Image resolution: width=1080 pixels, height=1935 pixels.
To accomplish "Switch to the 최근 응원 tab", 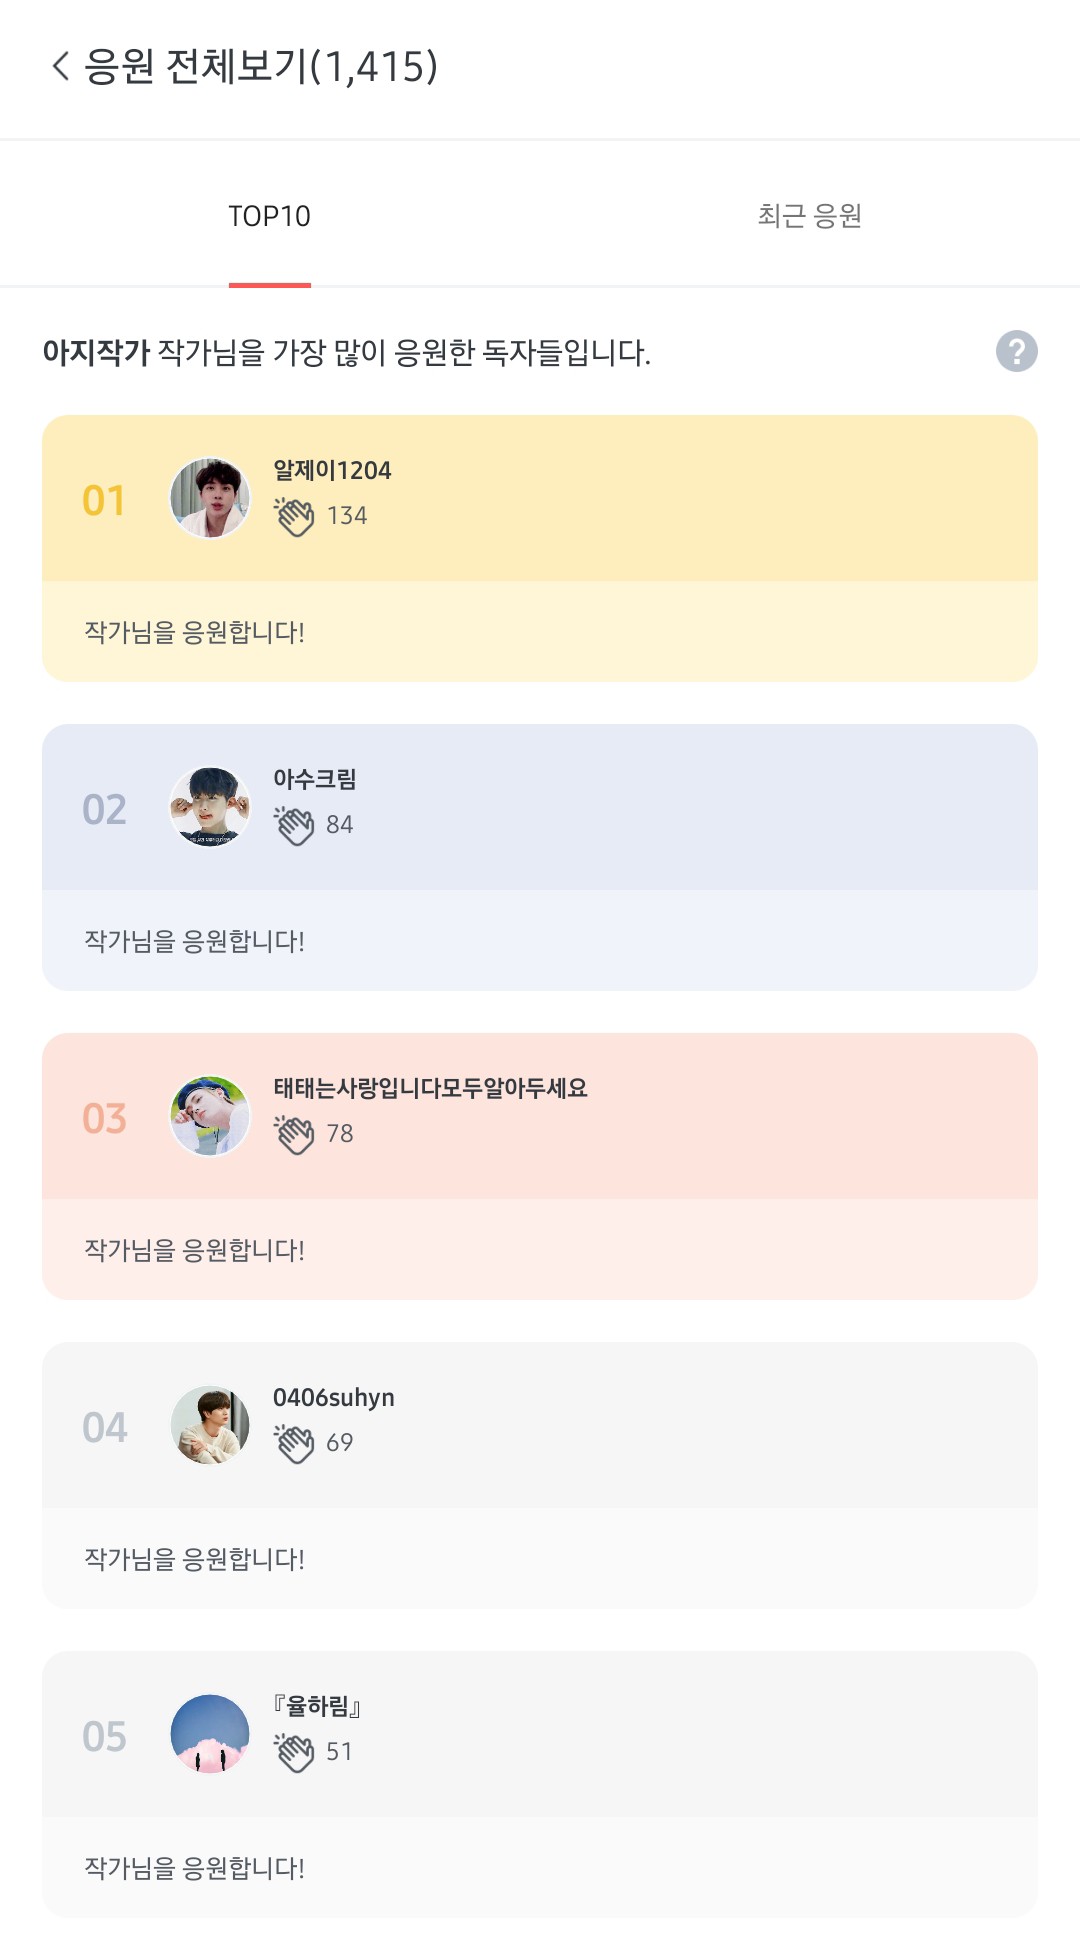I will coord(809,216).
